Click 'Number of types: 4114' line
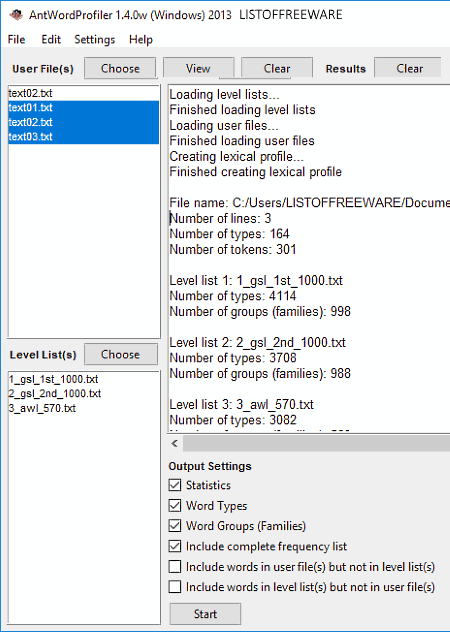Image resolution: width=450 pixels, height=632 pixels. [x=233, y=296]
